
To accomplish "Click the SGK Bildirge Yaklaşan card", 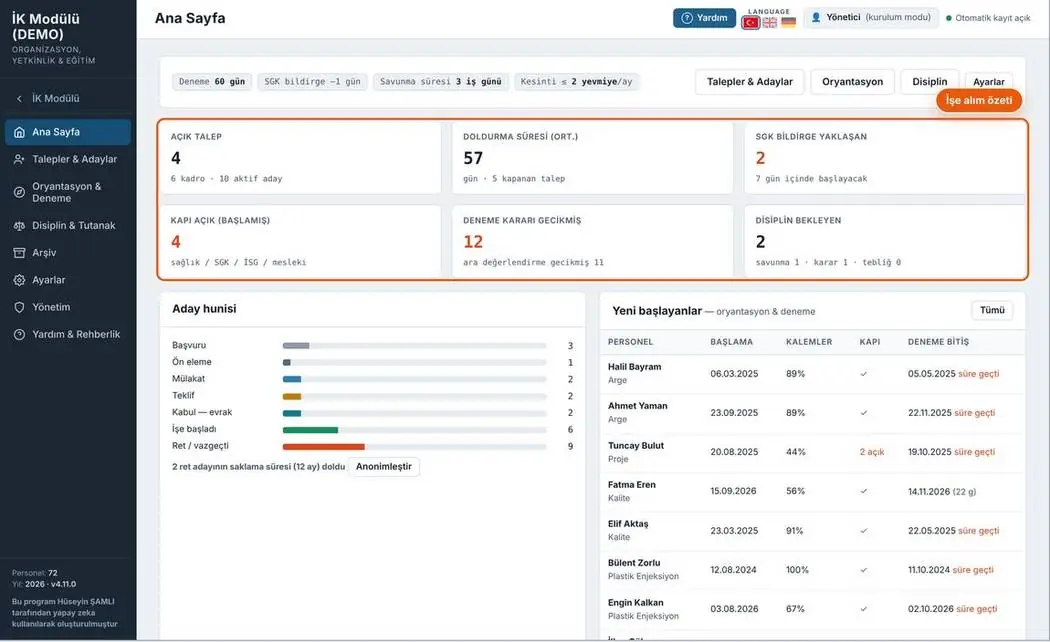I will [x=885, y=158].
